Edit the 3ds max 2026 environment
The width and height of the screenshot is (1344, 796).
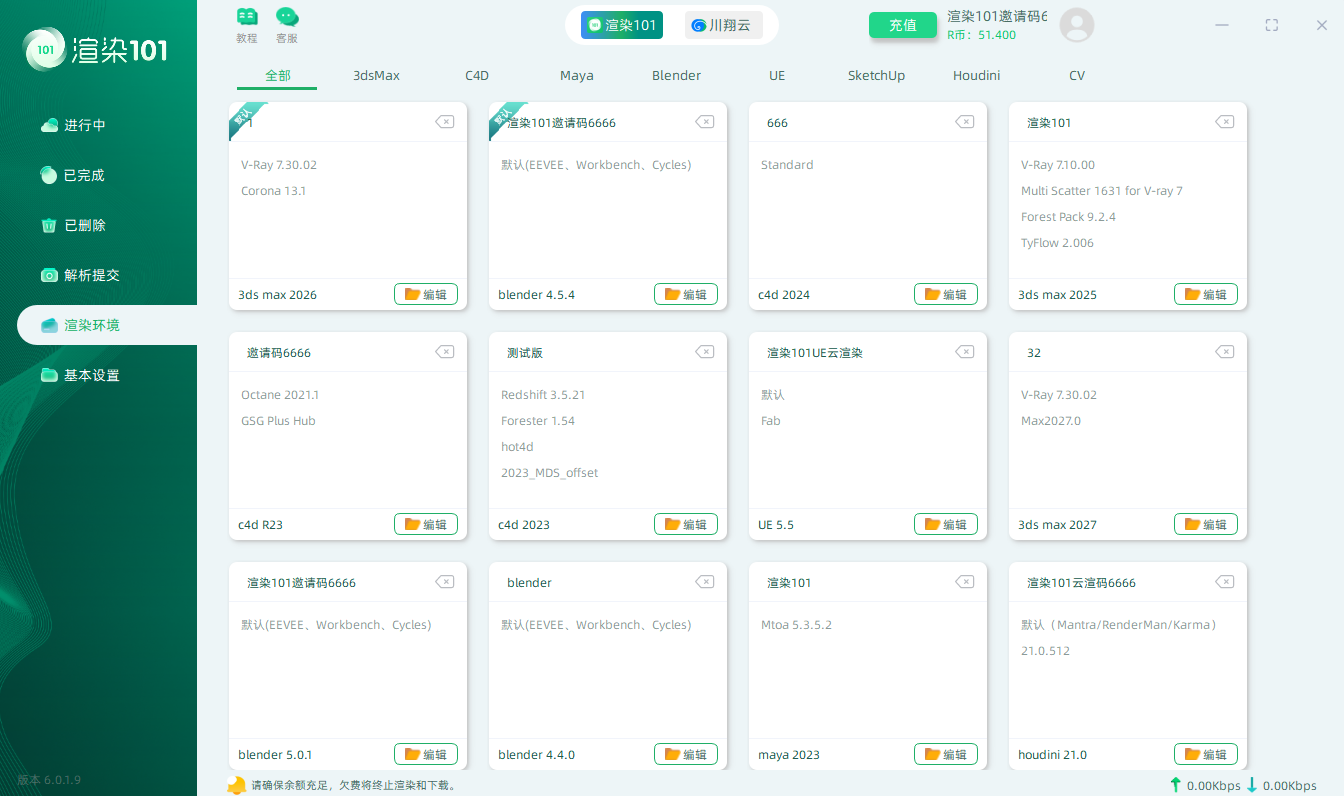coord(426,294)
